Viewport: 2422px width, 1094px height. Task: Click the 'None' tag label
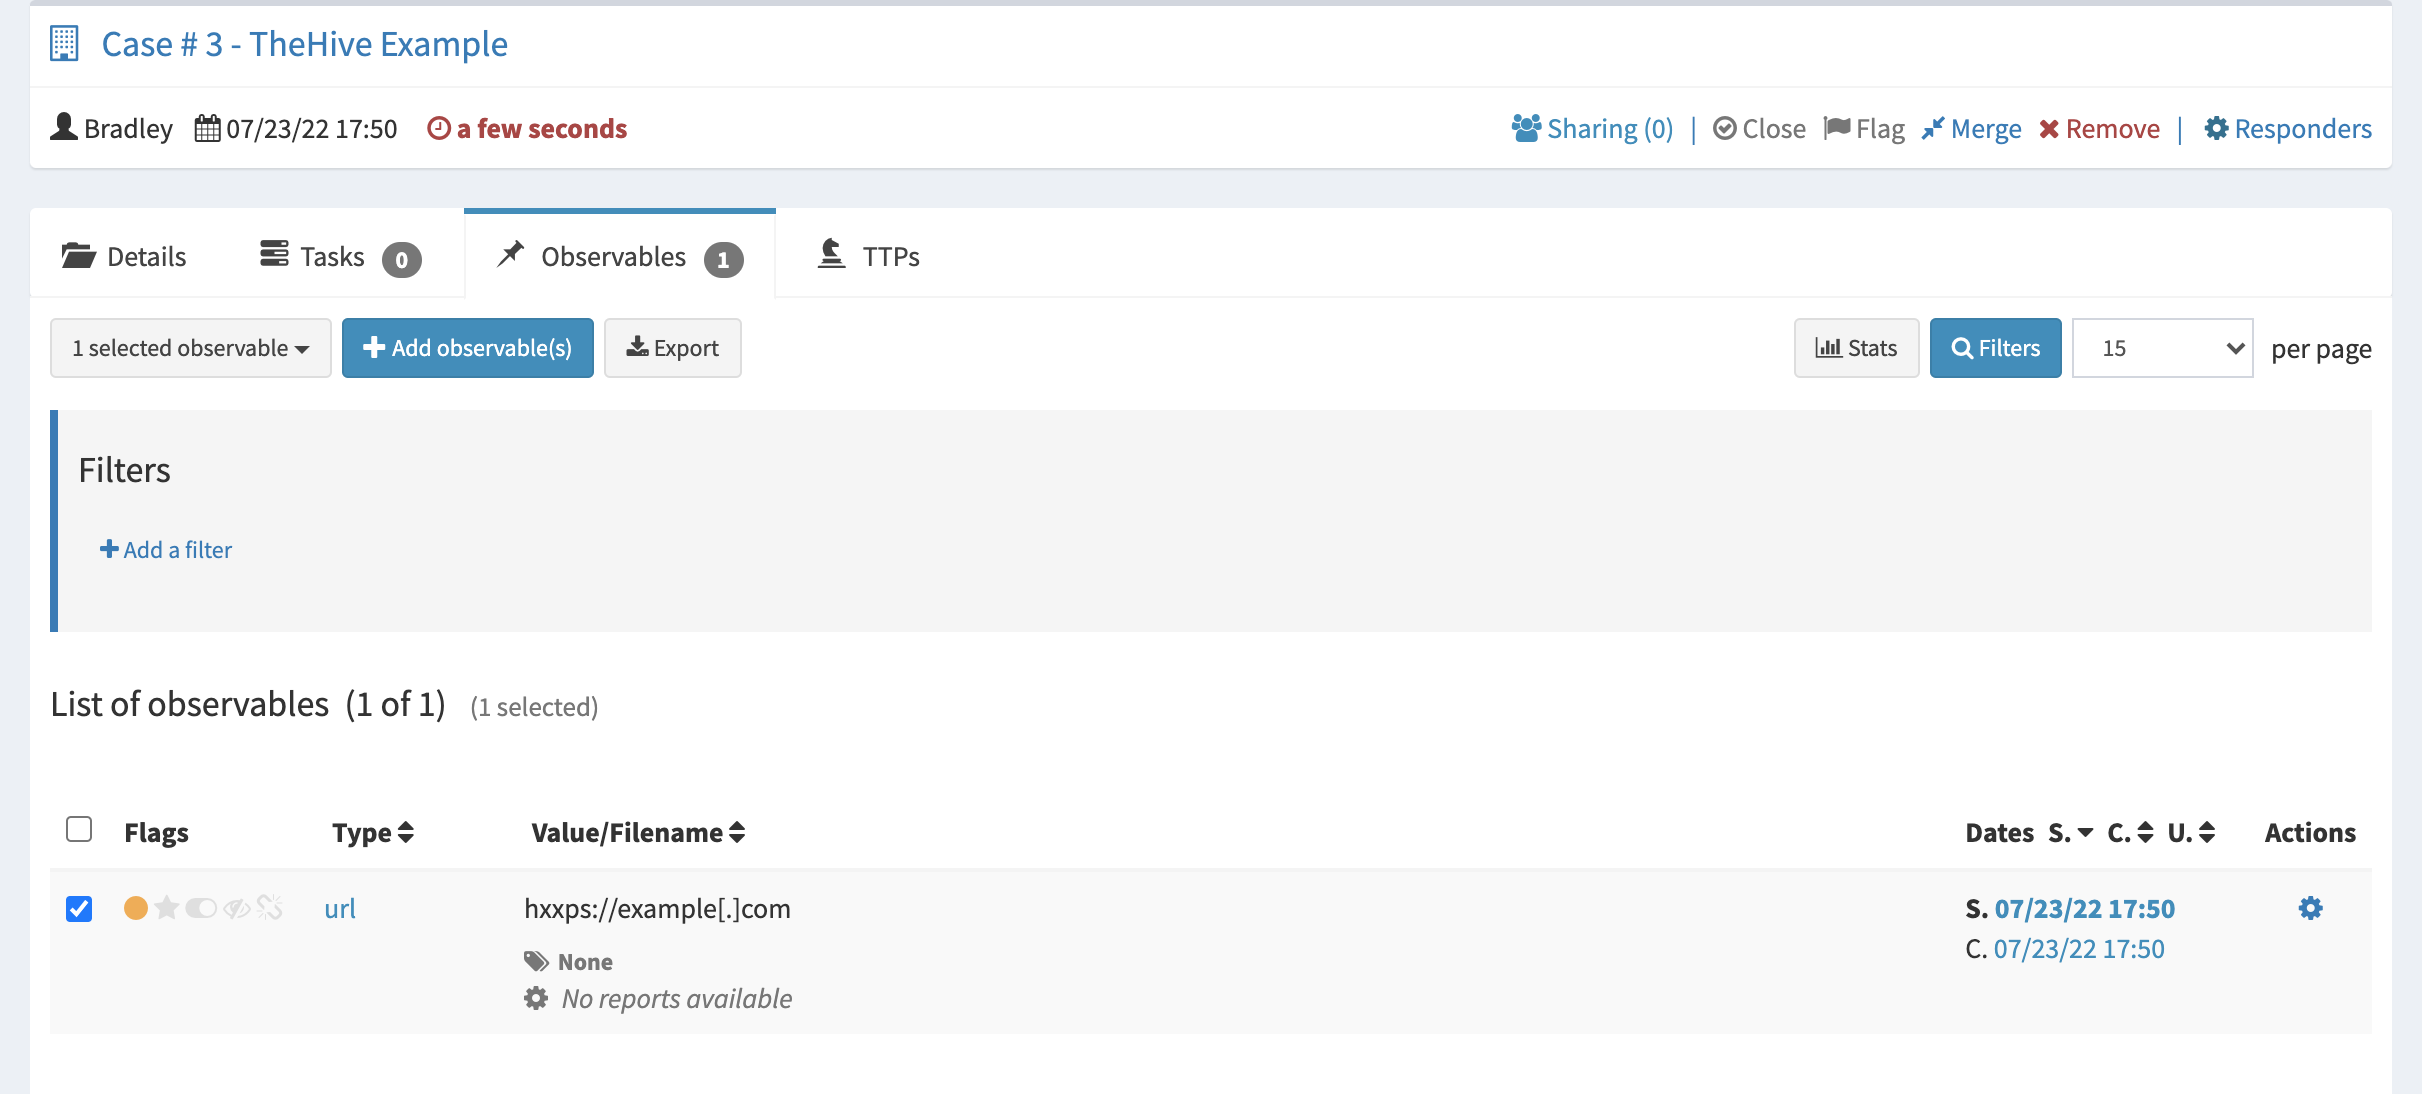click(x=585, y=961)
